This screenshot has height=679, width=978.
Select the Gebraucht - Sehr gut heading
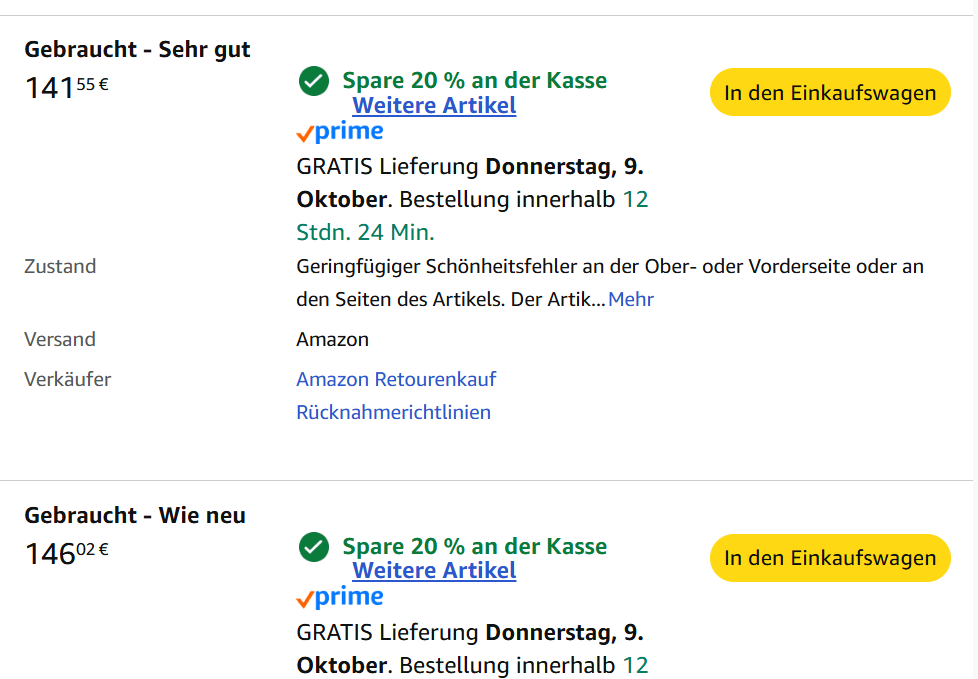point(137,49)
